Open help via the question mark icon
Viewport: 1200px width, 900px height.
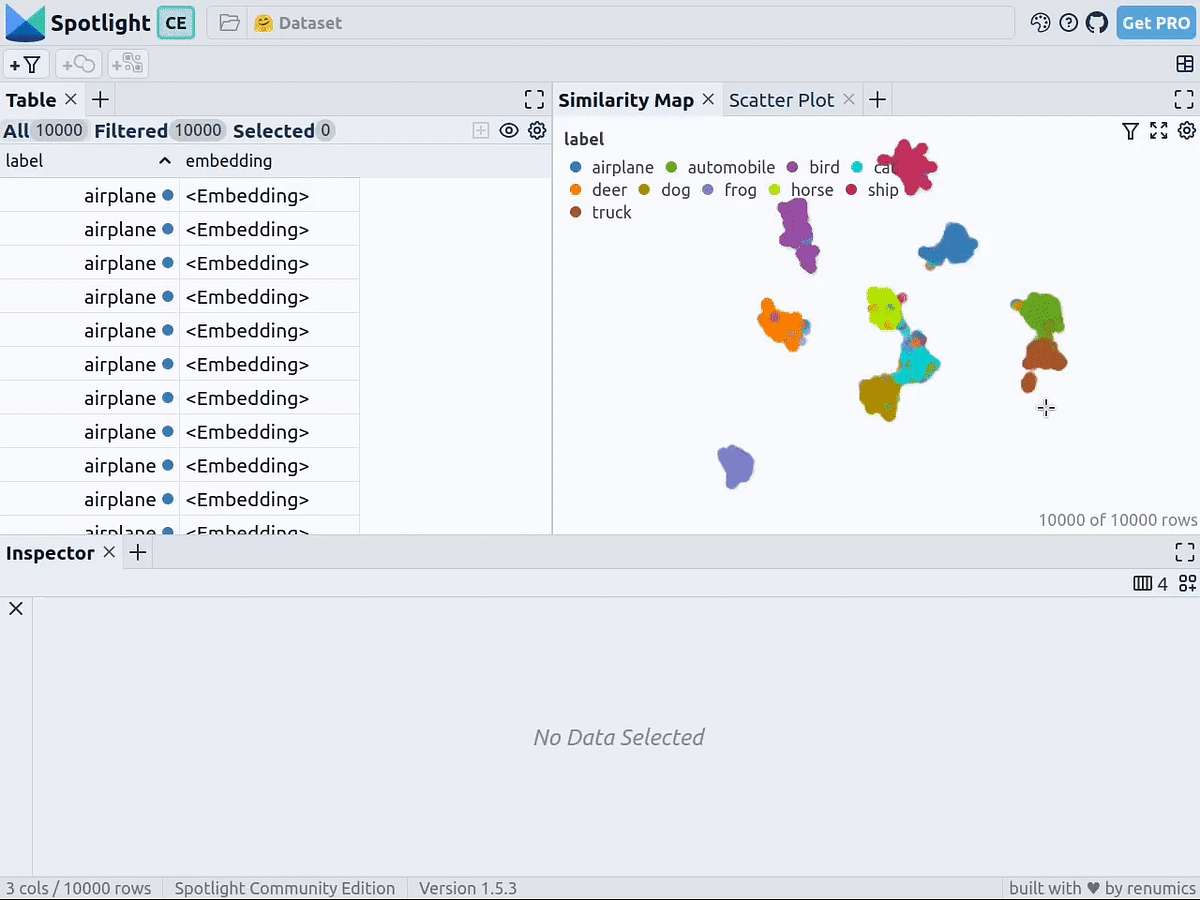click(1069, 22)
